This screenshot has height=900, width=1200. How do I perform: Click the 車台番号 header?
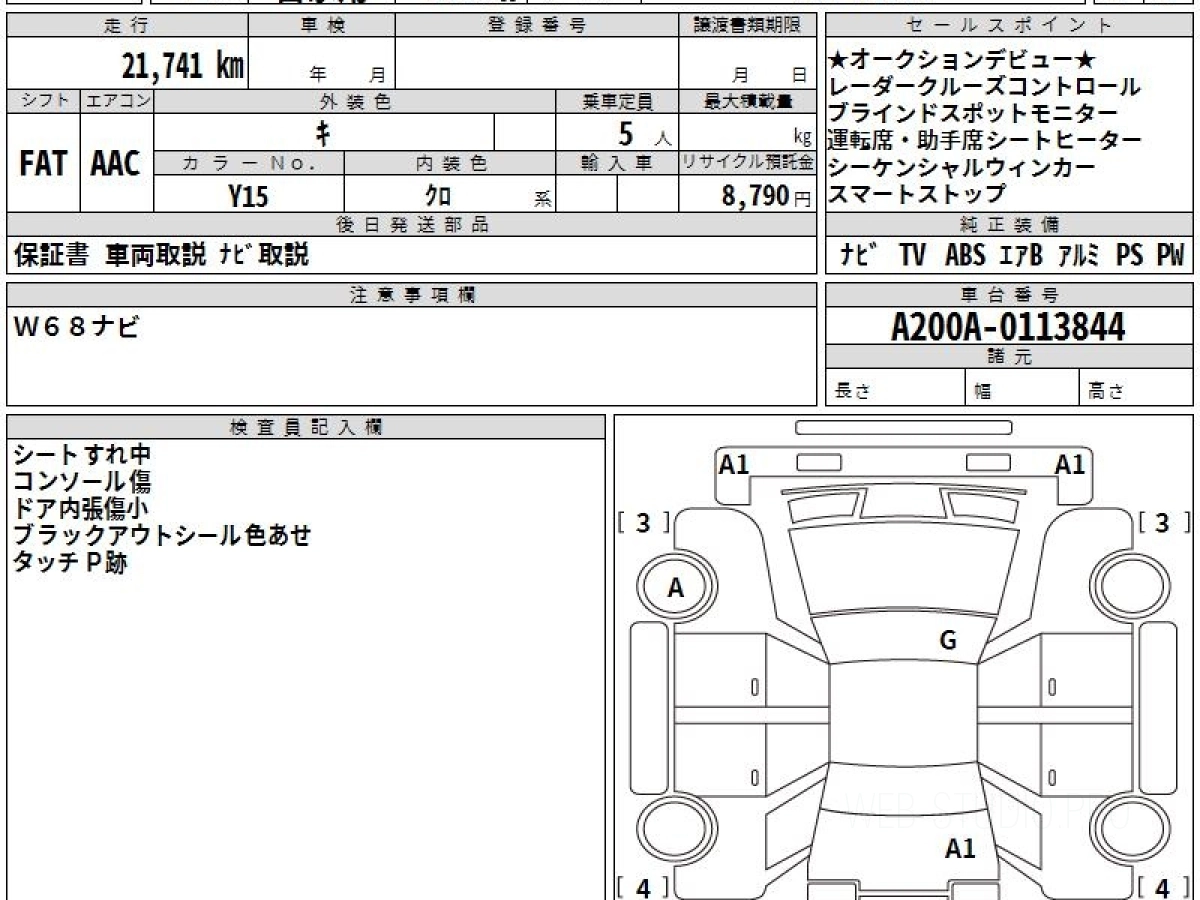click(1010, 295)
